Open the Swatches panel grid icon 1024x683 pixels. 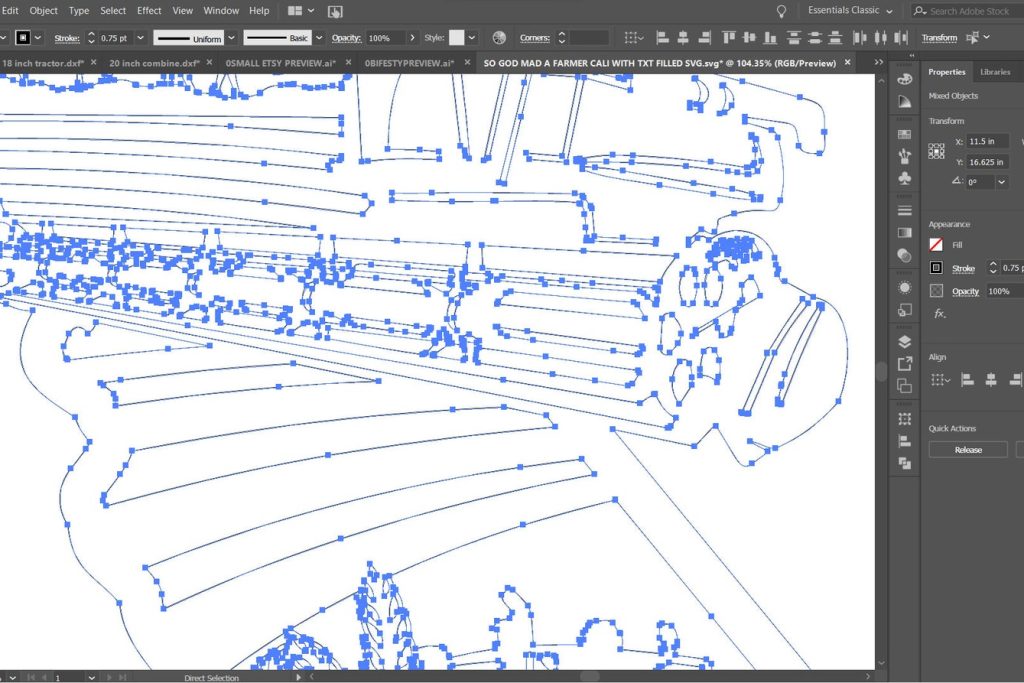click(x=904, y=133)
